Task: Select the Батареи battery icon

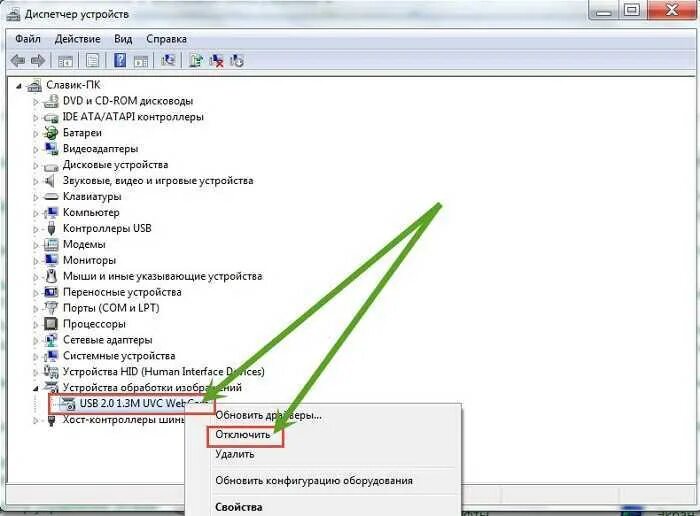Action: tap(50, 133)
